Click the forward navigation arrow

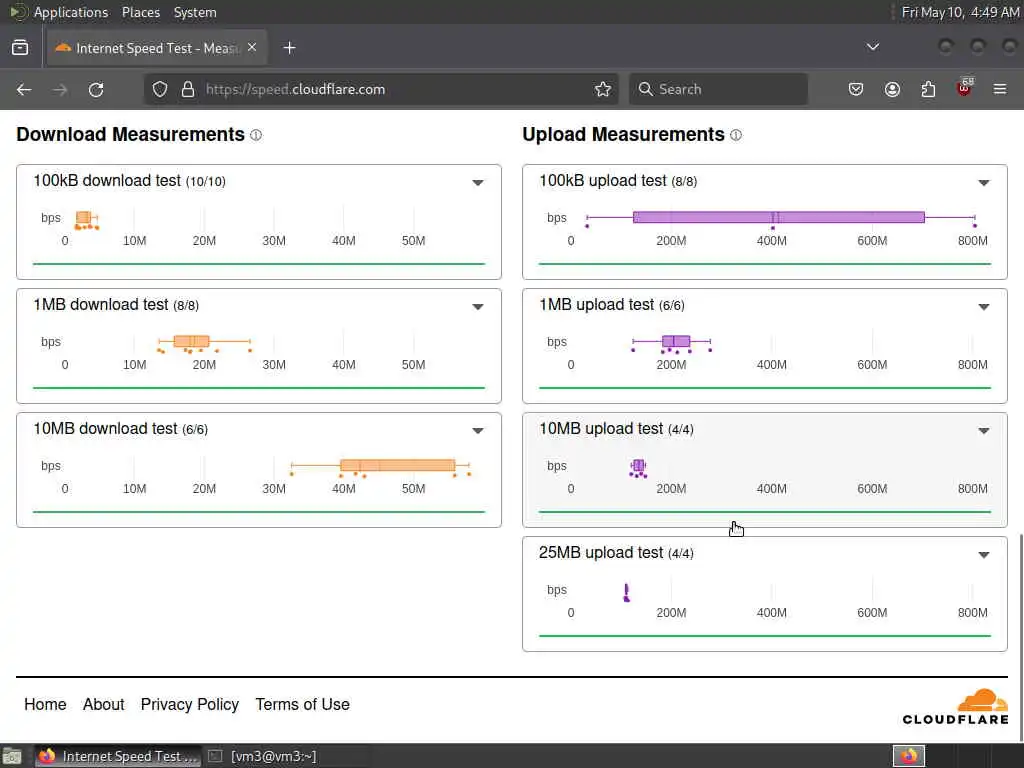point(60,89)
